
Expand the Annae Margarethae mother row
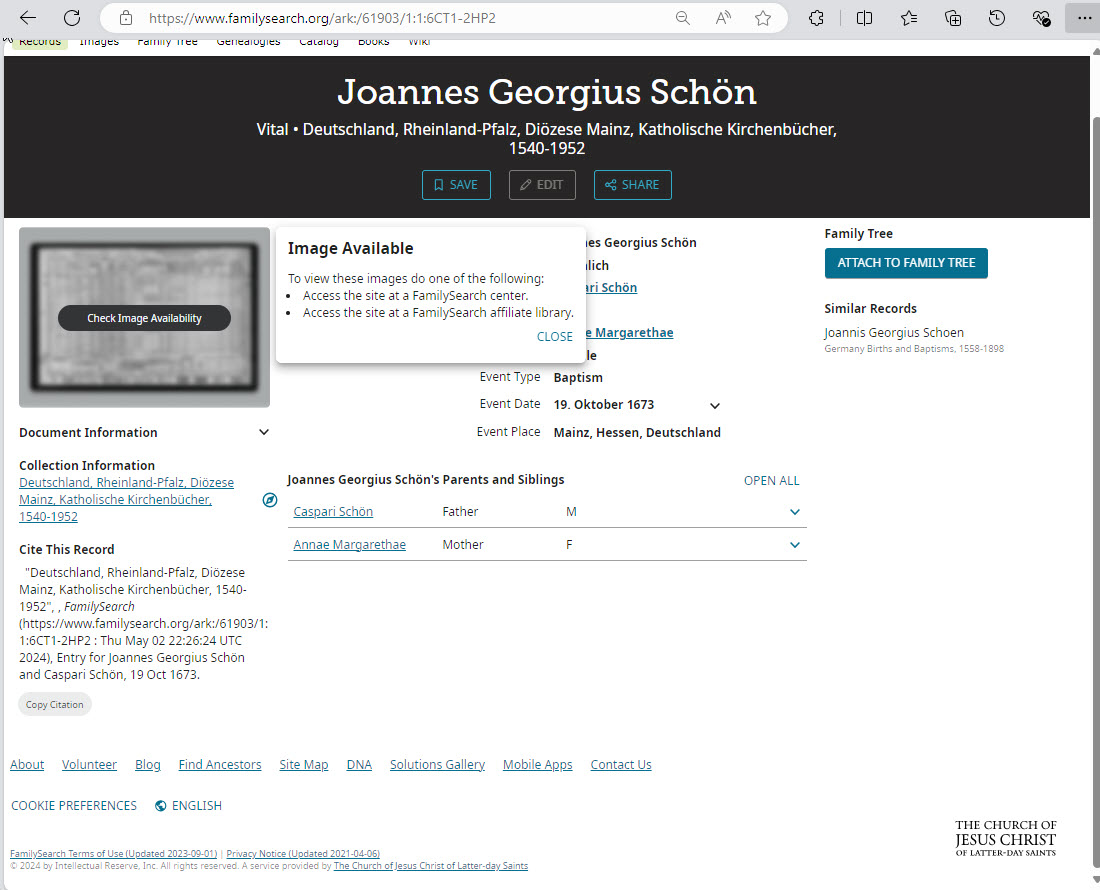click(795, 545)
